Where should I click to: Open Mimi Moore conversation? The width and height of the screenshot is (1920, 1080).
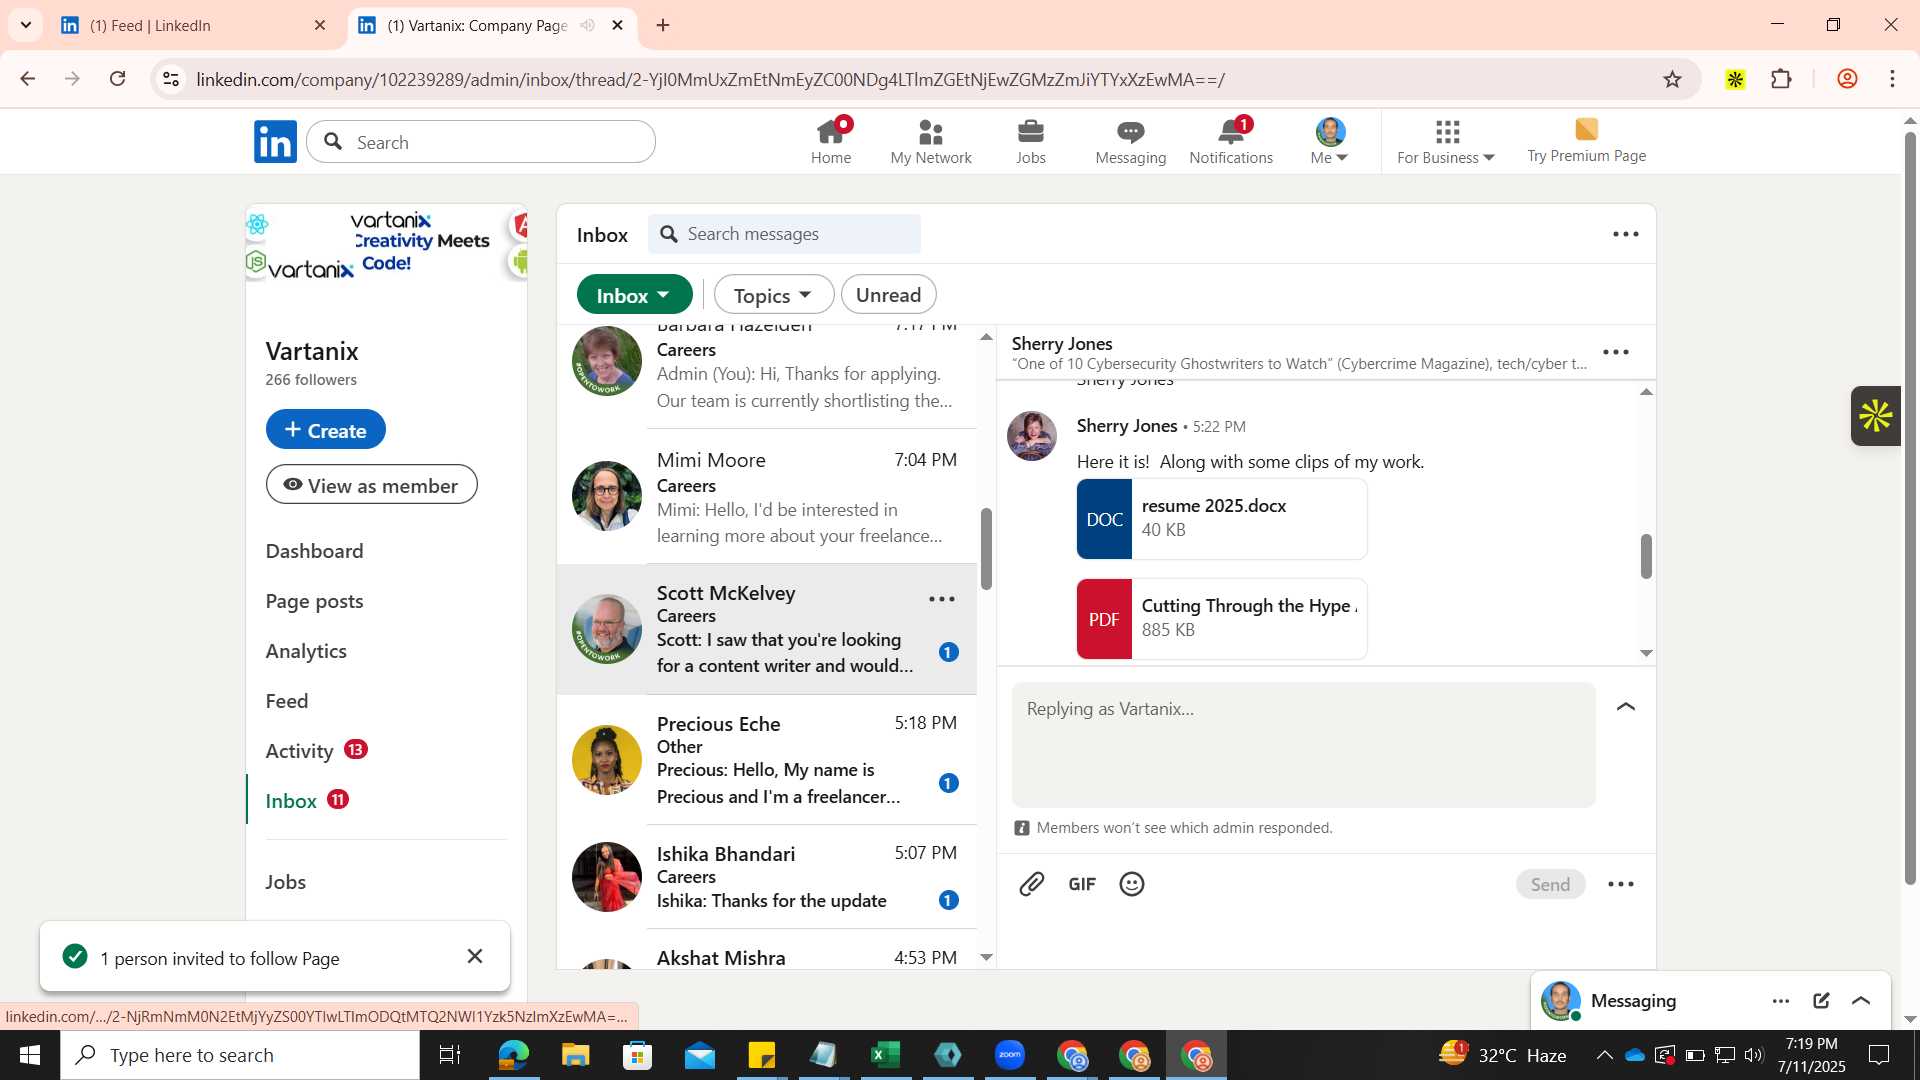coord(767,497)
